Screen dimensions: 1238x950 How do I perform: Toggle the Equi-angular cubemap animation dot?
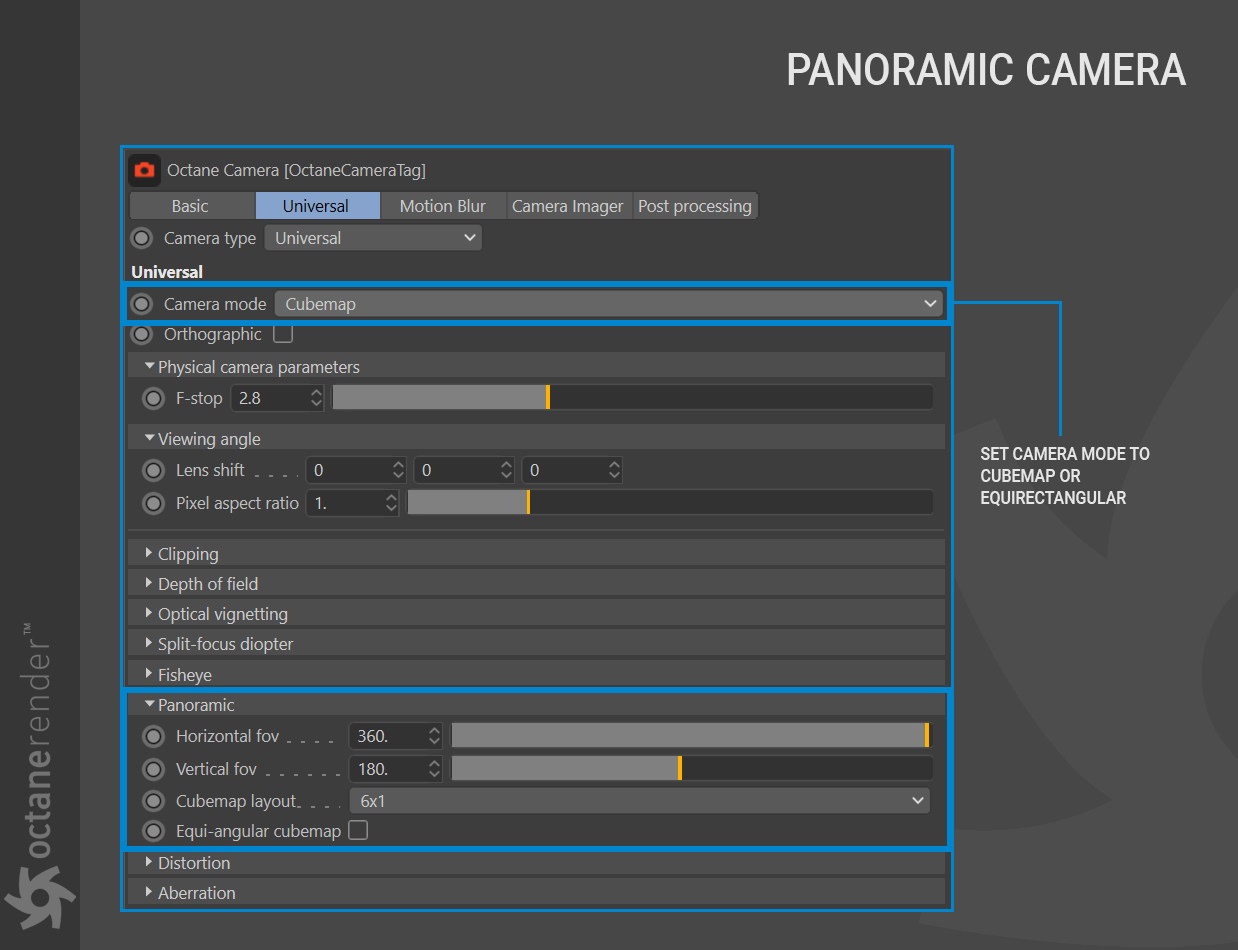(153, 830)
